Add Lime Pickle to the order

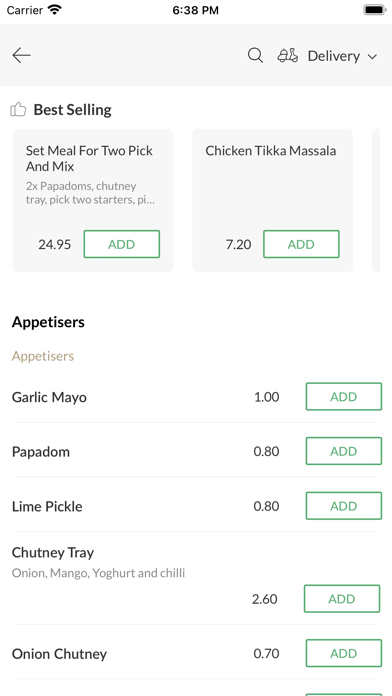pos(344,506)
